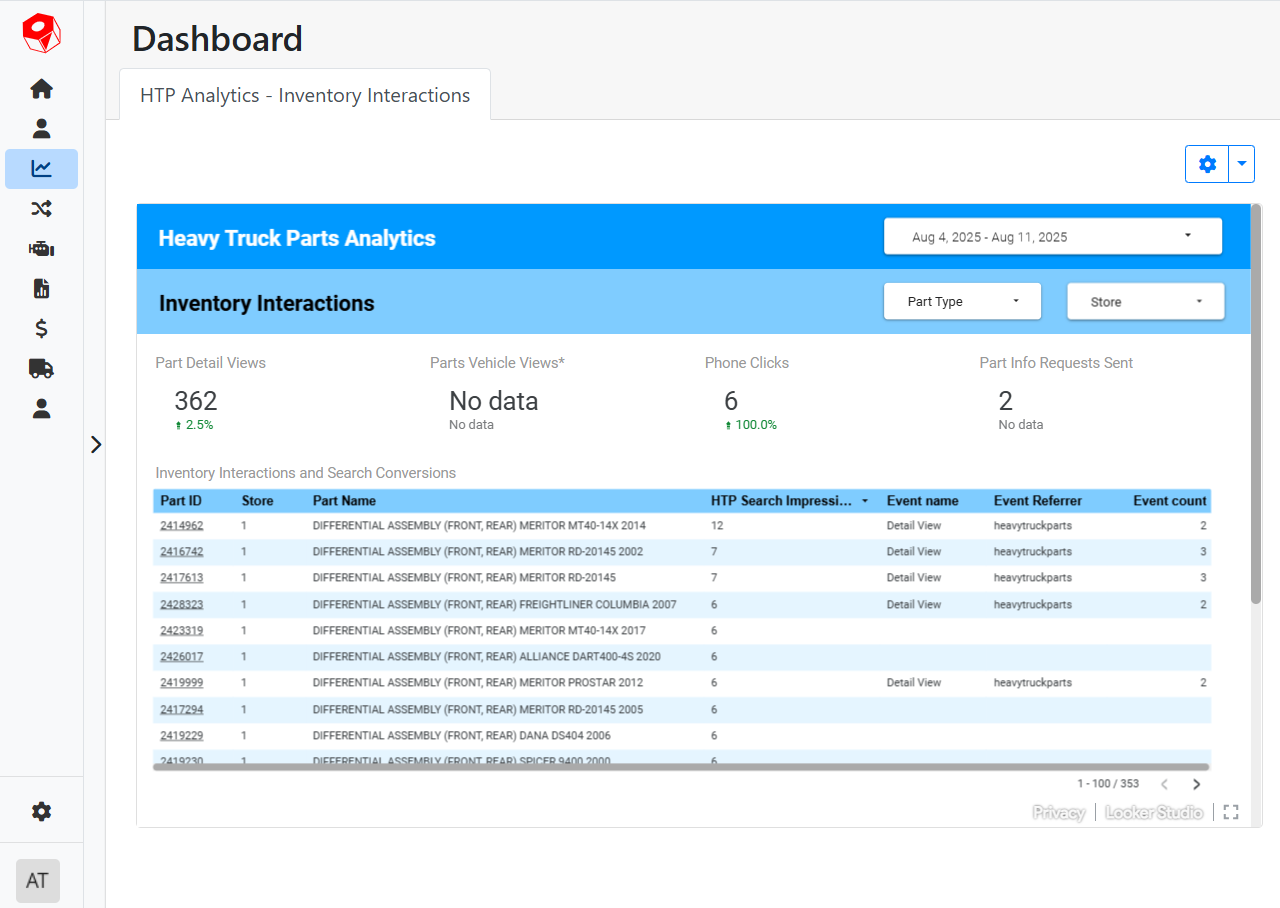Image resolution: width=1280 pixels, height=908 pixels.
Task: Open the dollar sign sidebar icon
Action: click(41, 328)
